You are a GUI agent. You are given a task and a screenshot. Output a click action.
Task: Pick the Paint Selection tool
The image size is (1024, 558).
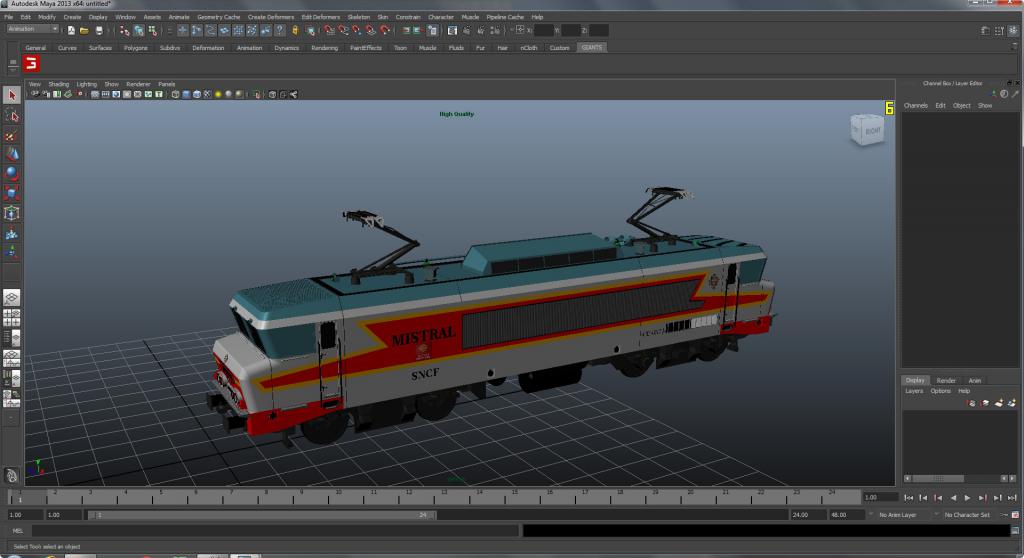tap(12, 135)
